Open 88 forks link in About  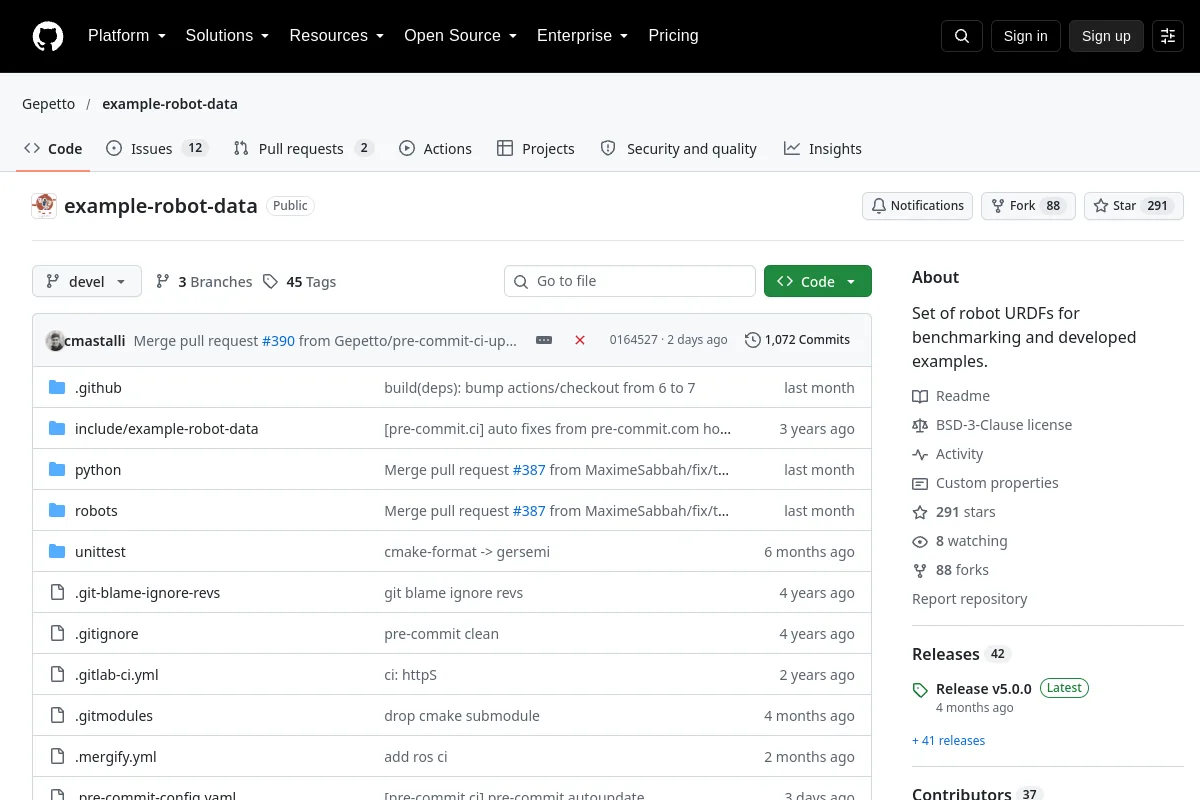tap(962, 570)
